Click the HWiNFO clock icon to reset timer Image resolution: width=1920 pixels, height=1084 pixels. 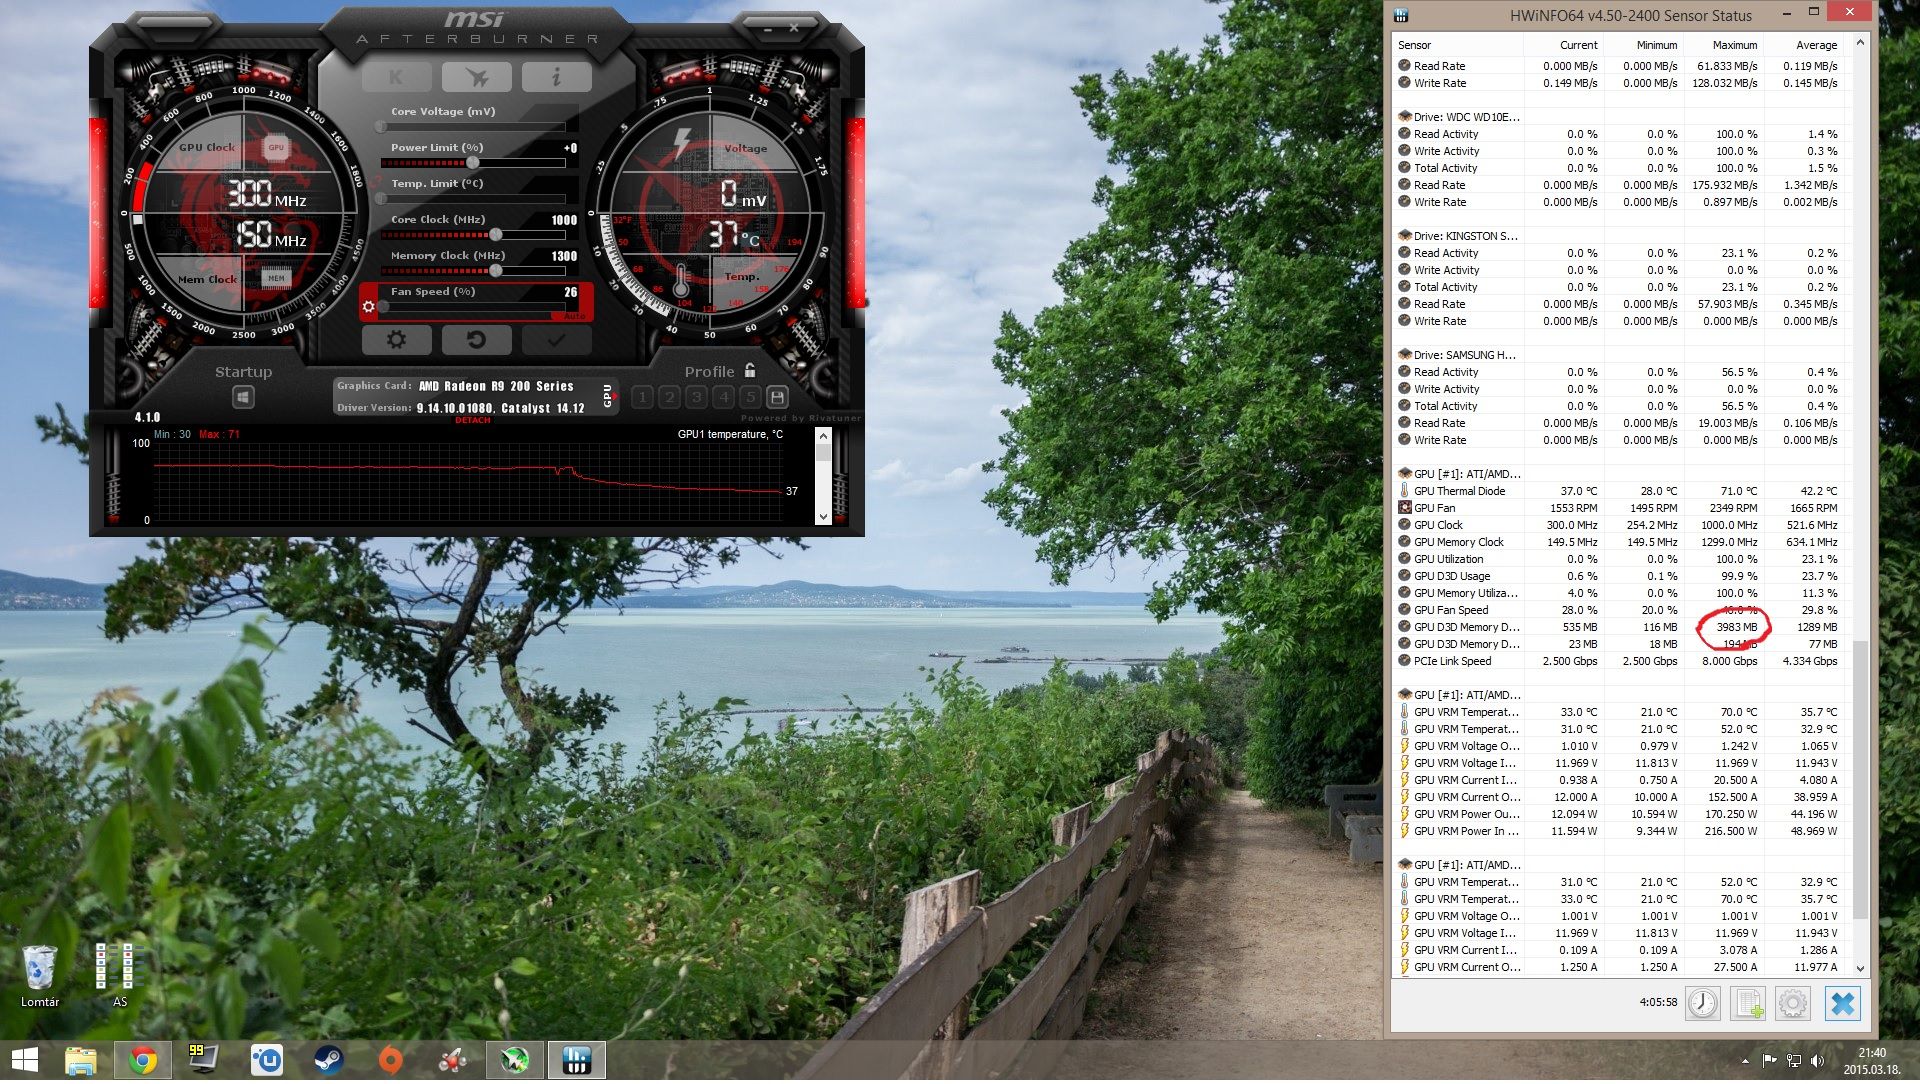[x=1702, y=1003]
